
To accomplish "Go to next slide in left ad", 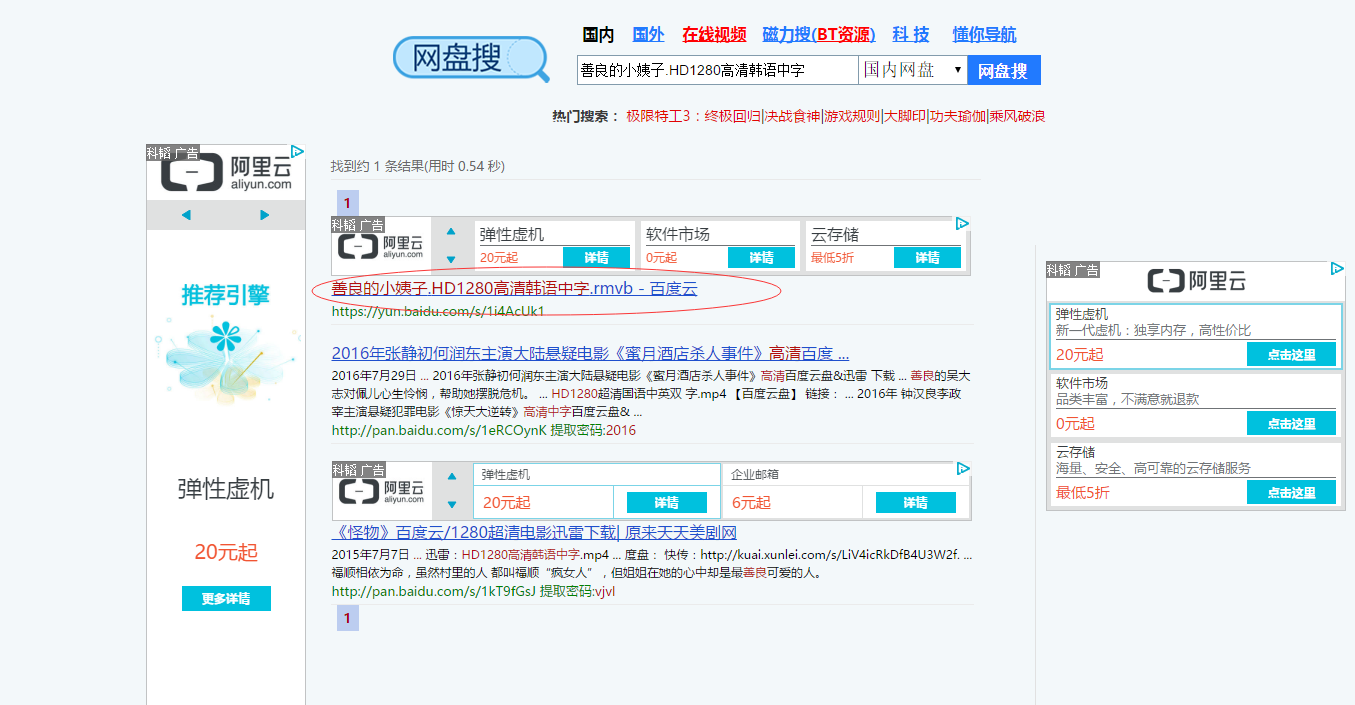I will click(x=264, y=215).
